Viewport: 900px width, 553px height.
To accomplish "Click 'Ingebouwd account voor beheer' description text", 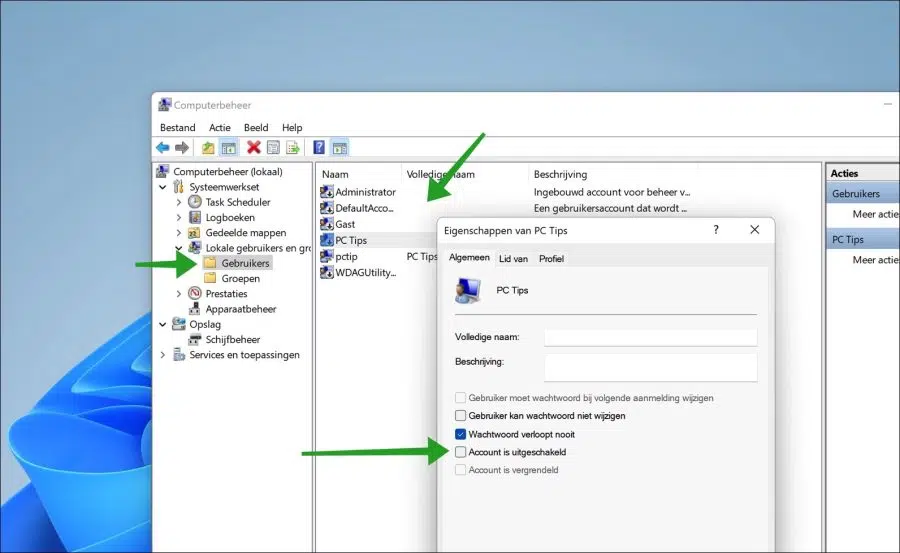I will 612,192.
